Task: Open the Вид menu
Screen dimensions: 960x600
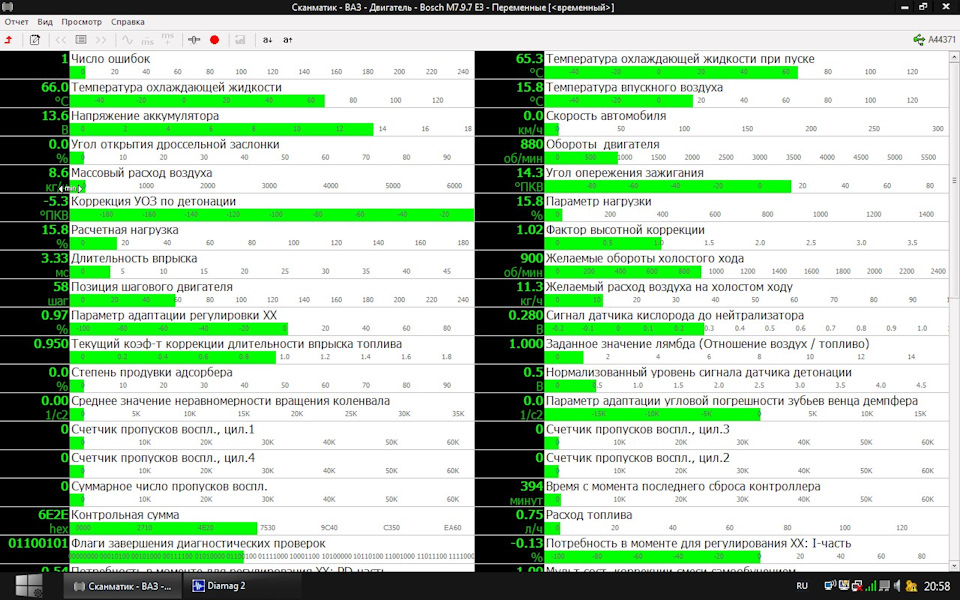Action: (x=45, y=21)
